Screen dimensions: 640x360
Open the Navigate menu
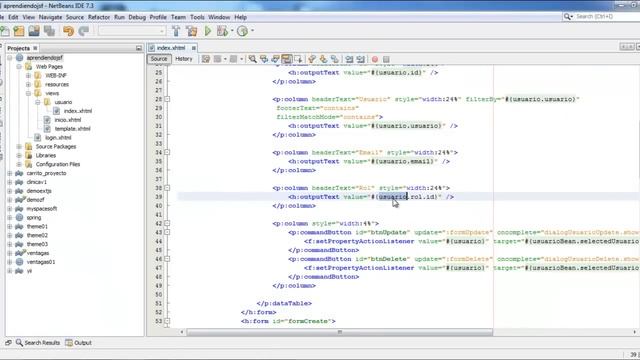tap(50, 17)
